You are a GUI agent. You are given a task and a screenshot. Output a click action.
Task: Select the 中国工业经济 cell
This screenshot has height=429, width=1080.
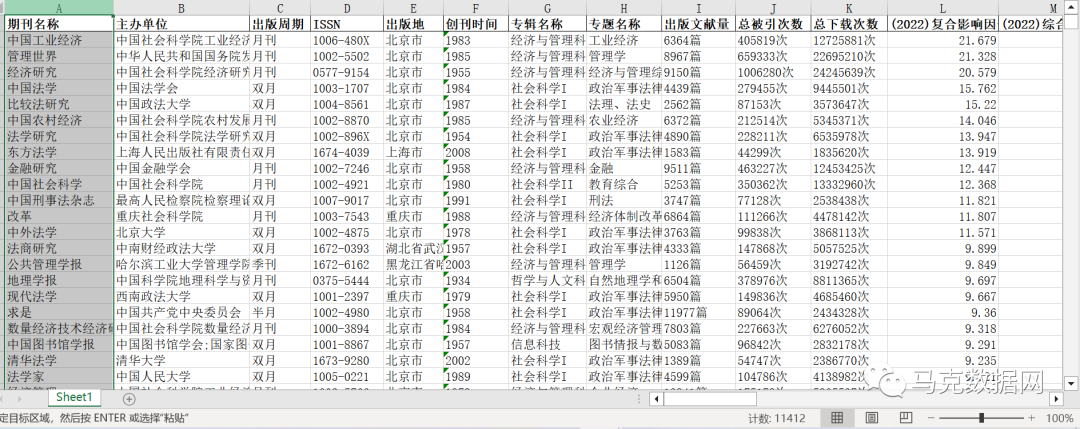[x=59, y=40]
